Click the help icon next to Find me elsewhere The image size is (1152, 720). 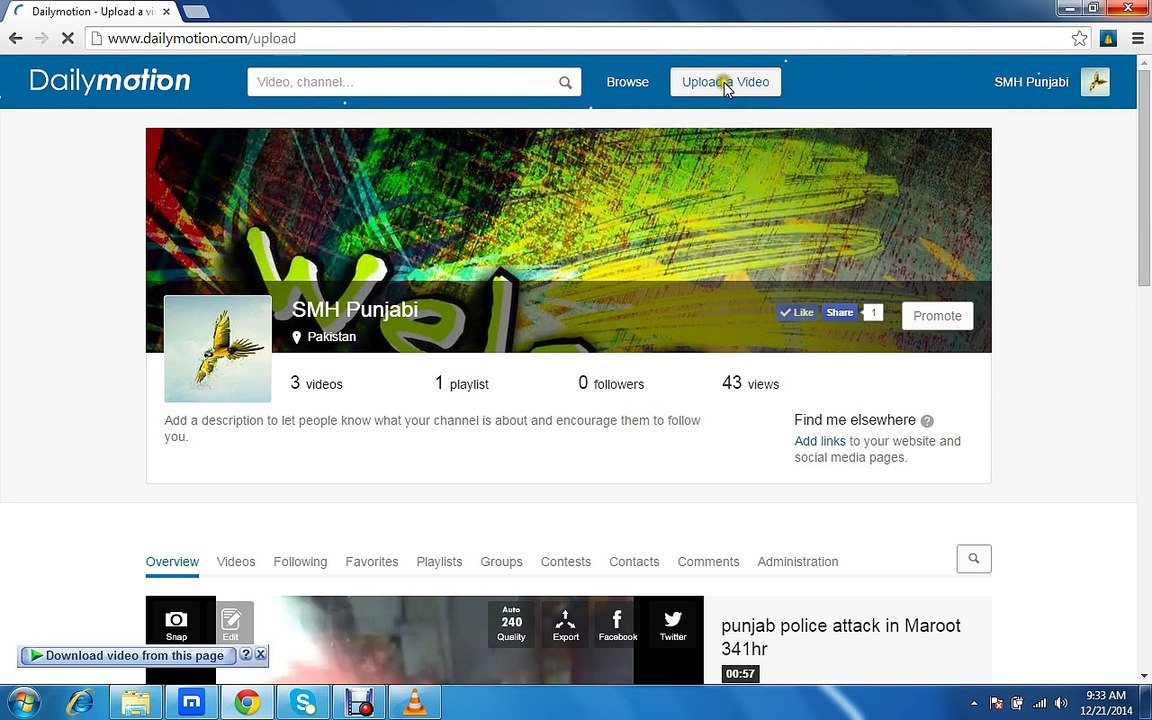pos(927,421)
